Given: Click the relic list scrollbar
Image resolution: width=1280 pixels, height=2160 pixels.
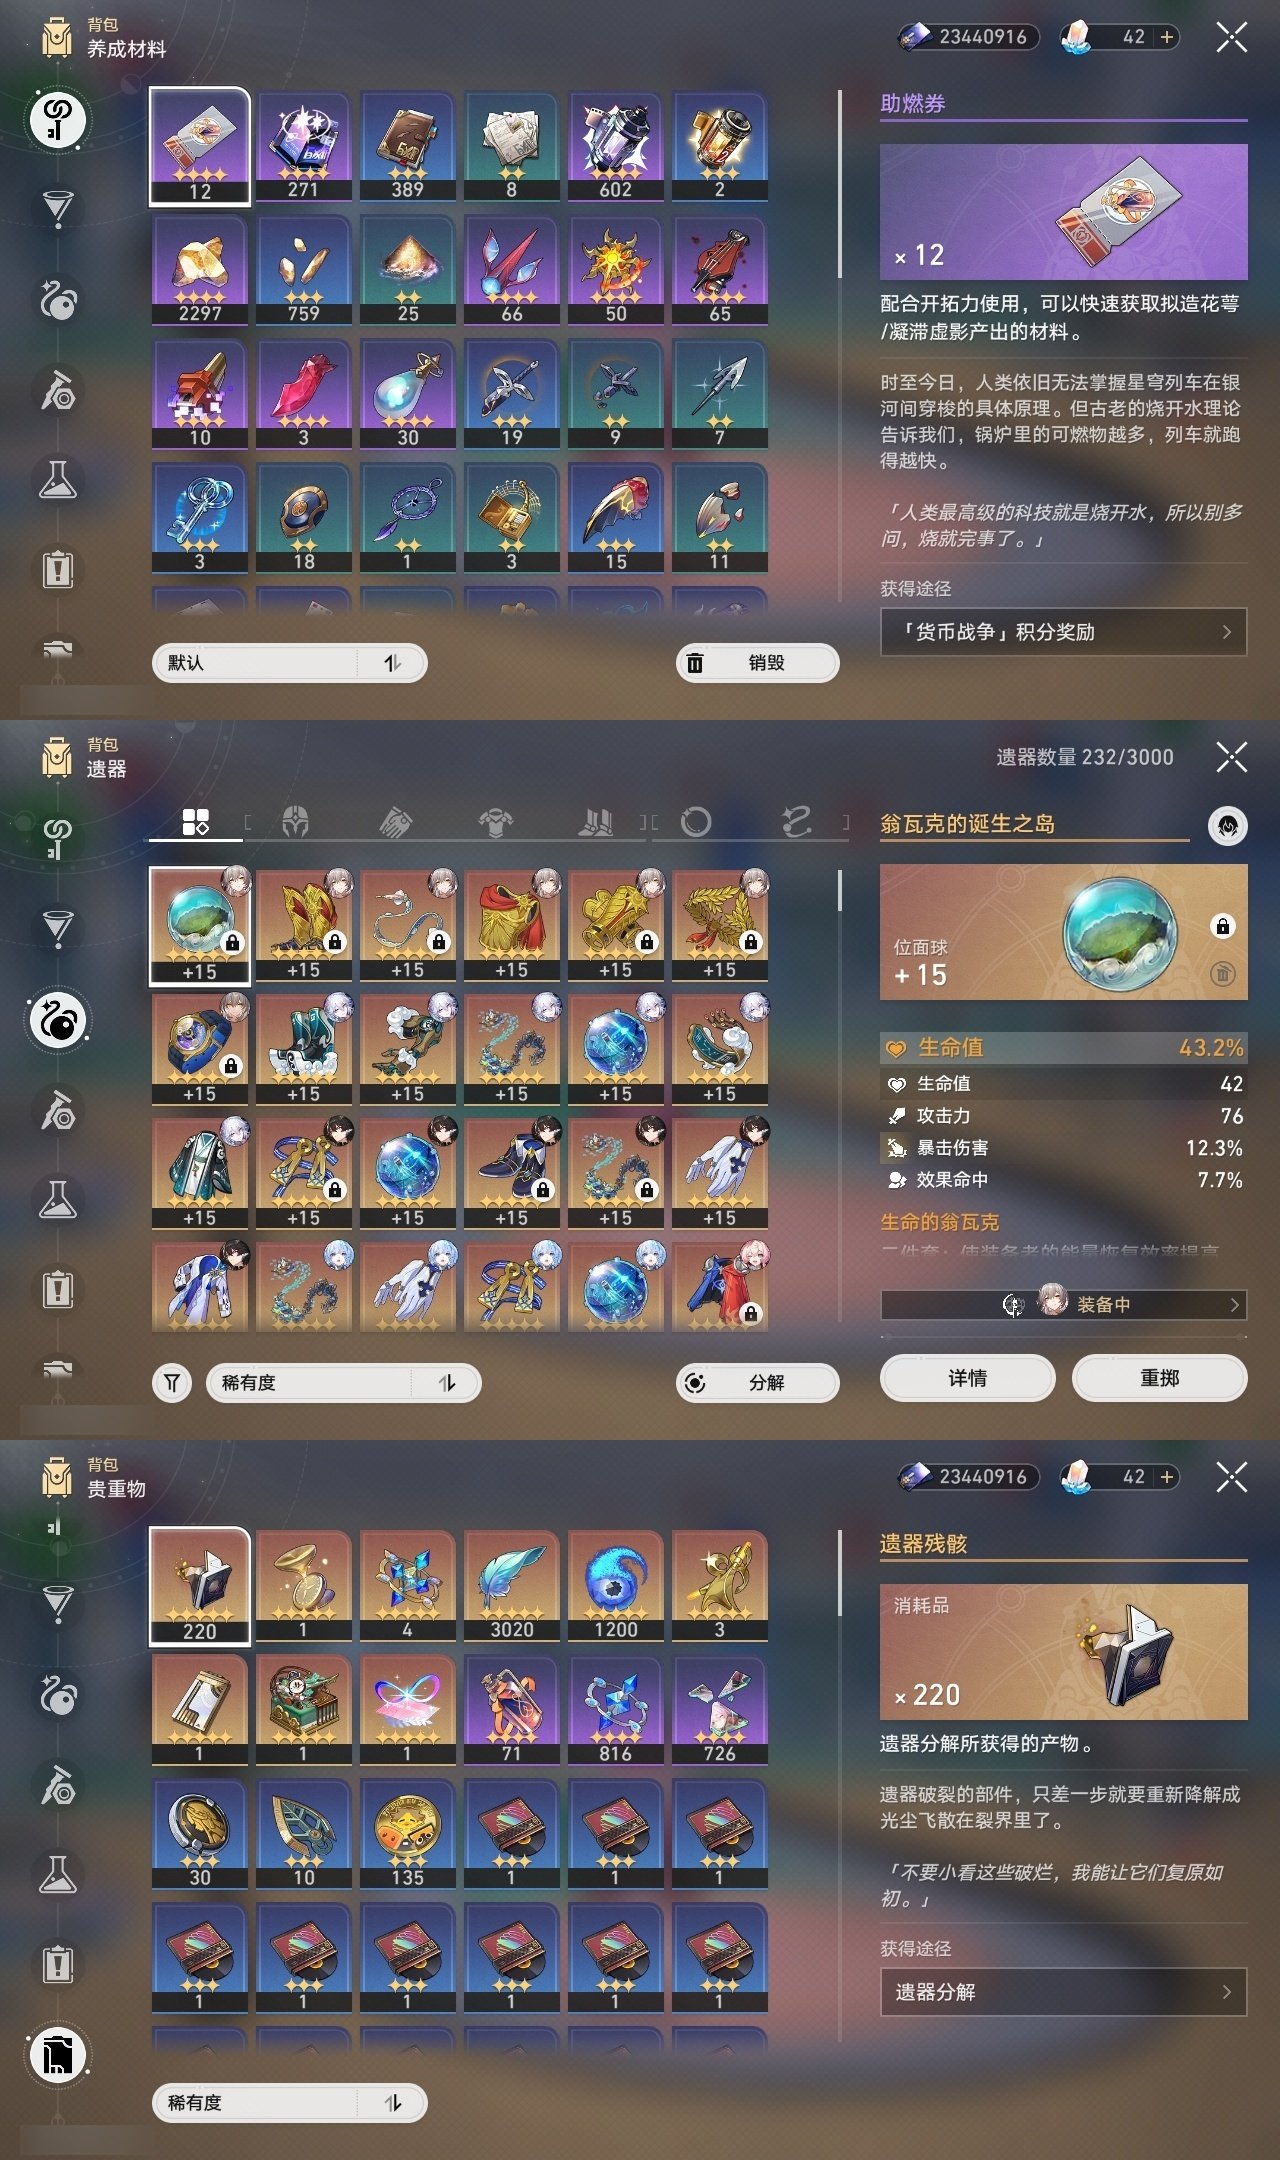Looking at the screenshot, I should pos(839,890).
